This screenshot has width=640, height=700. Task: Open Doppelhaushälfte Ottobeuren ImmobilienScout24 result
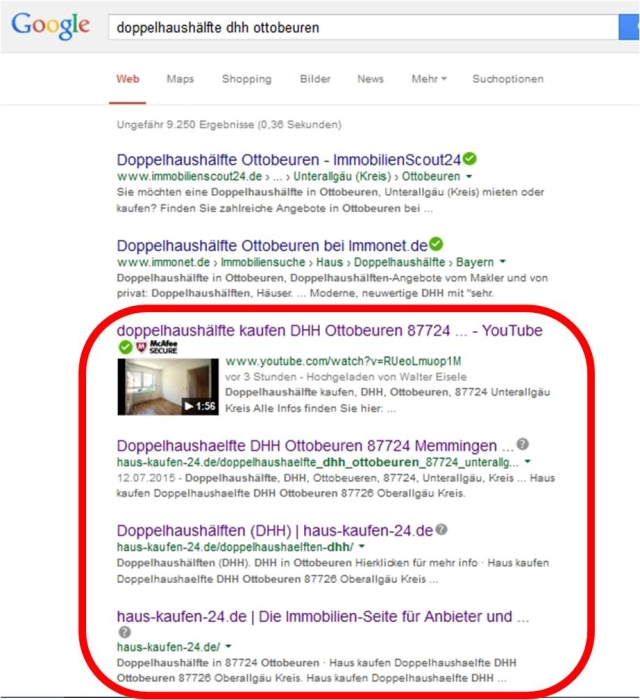289,160
